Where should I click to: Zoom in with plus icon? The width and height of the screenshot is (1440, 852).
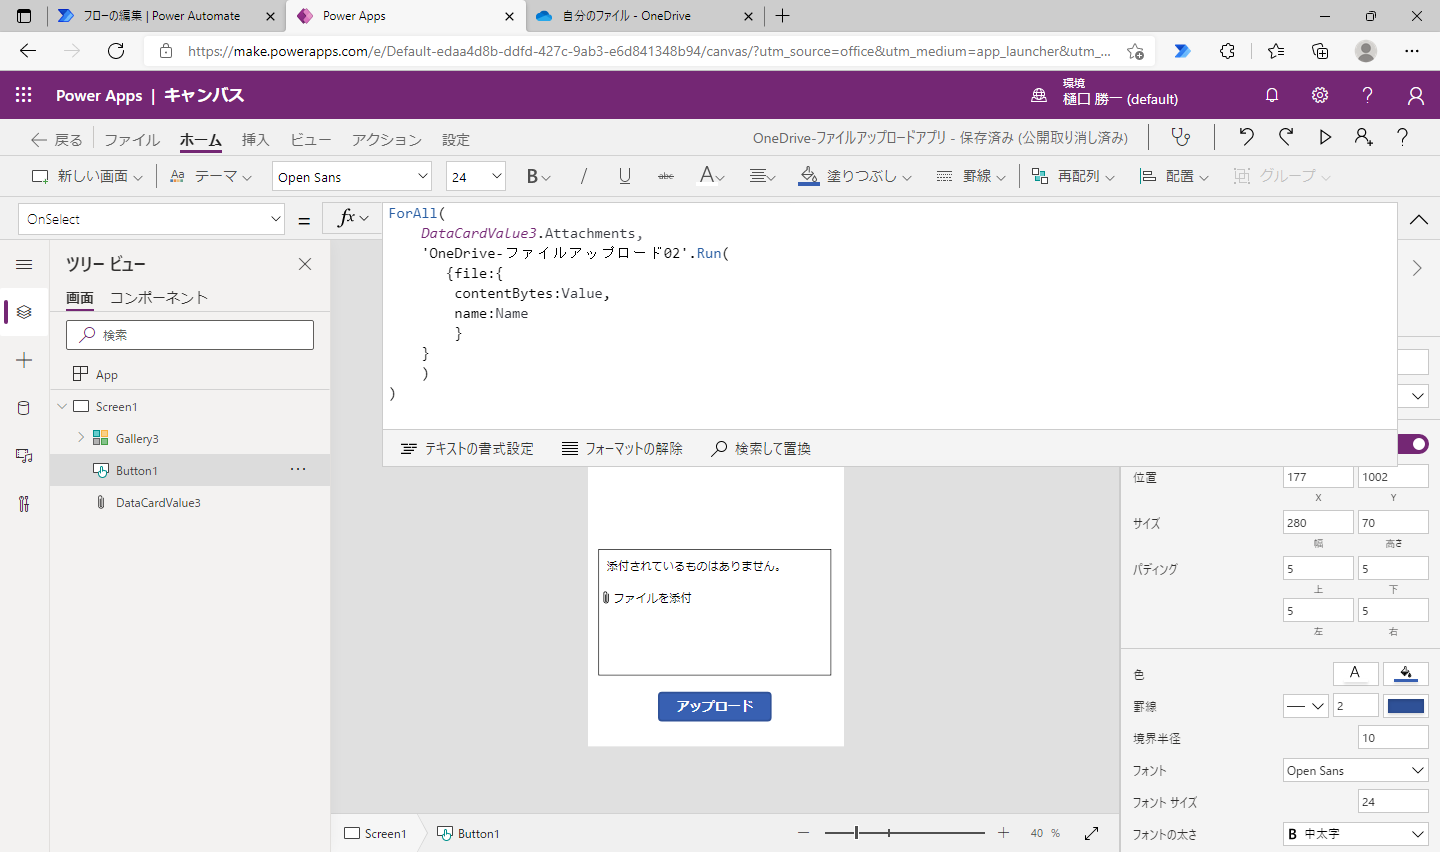(1003, 833)
